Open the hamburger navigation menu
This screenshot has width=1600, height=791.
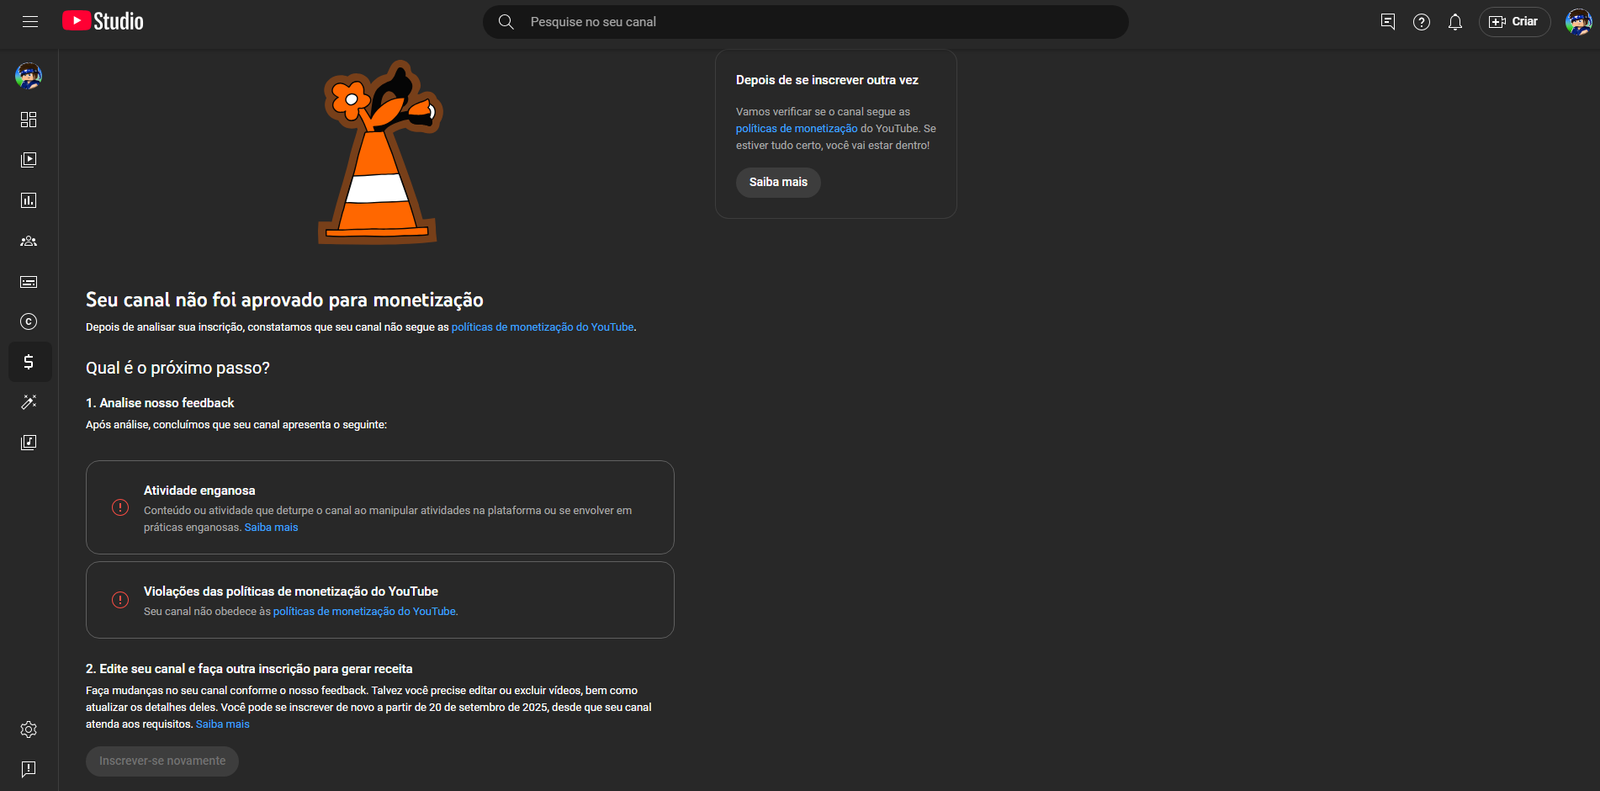pyautogui.click(x=30, y=21)
